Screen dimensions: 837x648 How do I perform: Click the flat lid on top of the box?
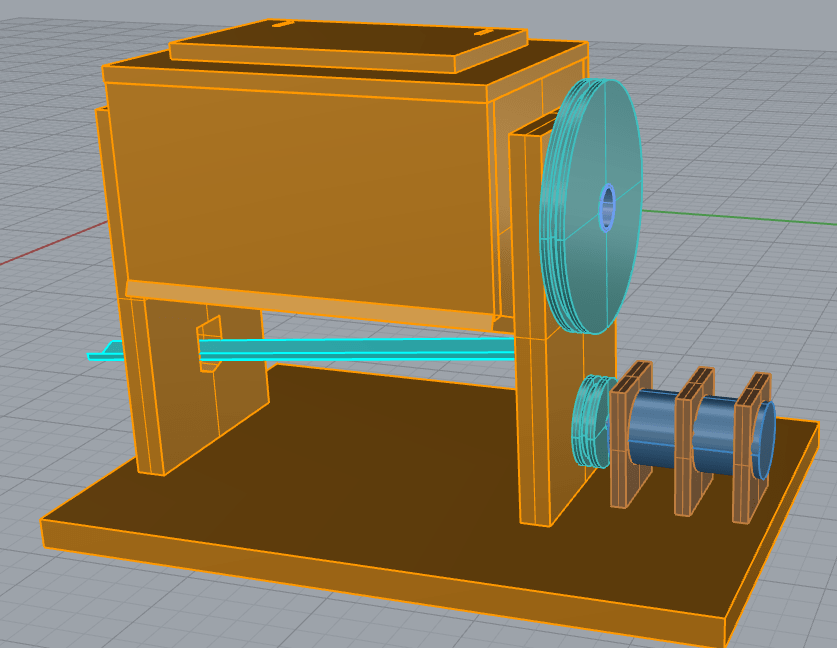(350, 40)
